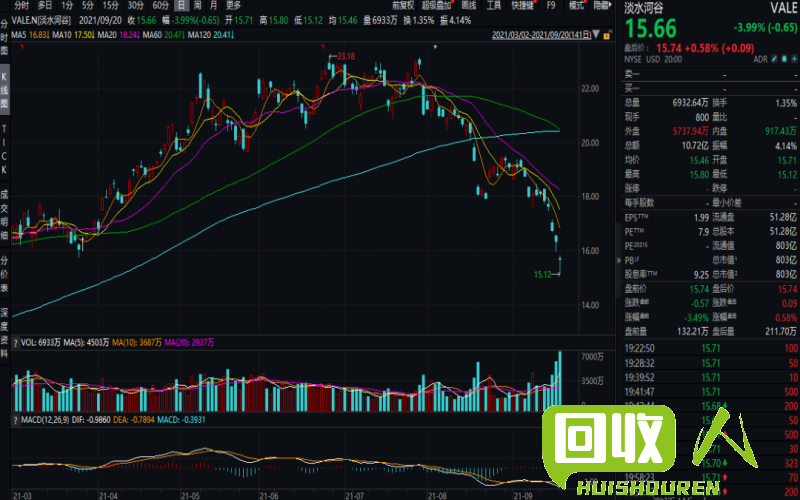Screen dimensions: 800x500
Task: Click the 外盘 5737.94万 value
Action: coord(690,131)
